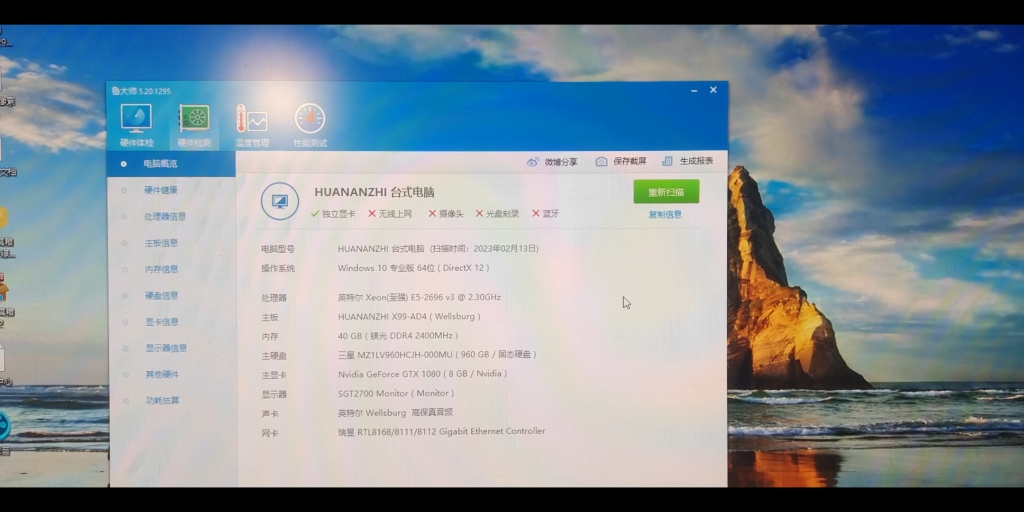Click the 生成报表 report icon
Viewport: 1024px width, 512px height.
click(x=667, y=161)
